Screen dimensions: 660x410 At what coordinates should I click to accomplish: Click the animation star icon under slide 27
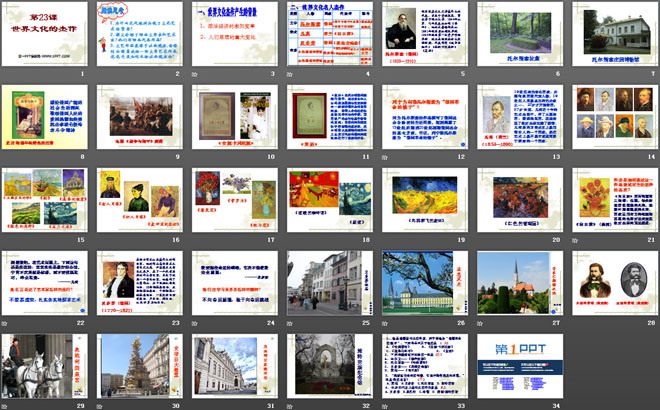[x=480, y=323]
